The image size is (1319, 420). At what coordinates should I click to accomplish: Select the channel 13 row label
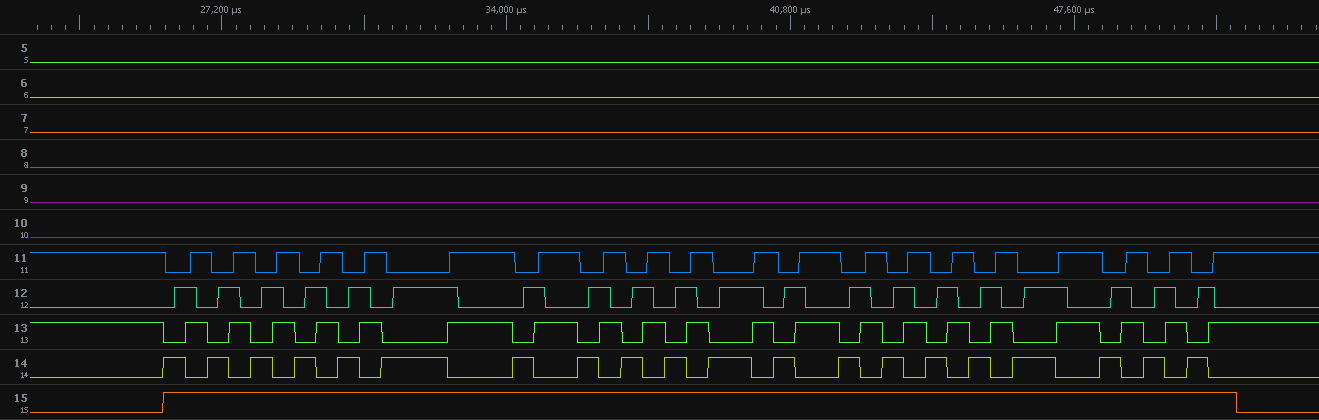pos(22,328)
